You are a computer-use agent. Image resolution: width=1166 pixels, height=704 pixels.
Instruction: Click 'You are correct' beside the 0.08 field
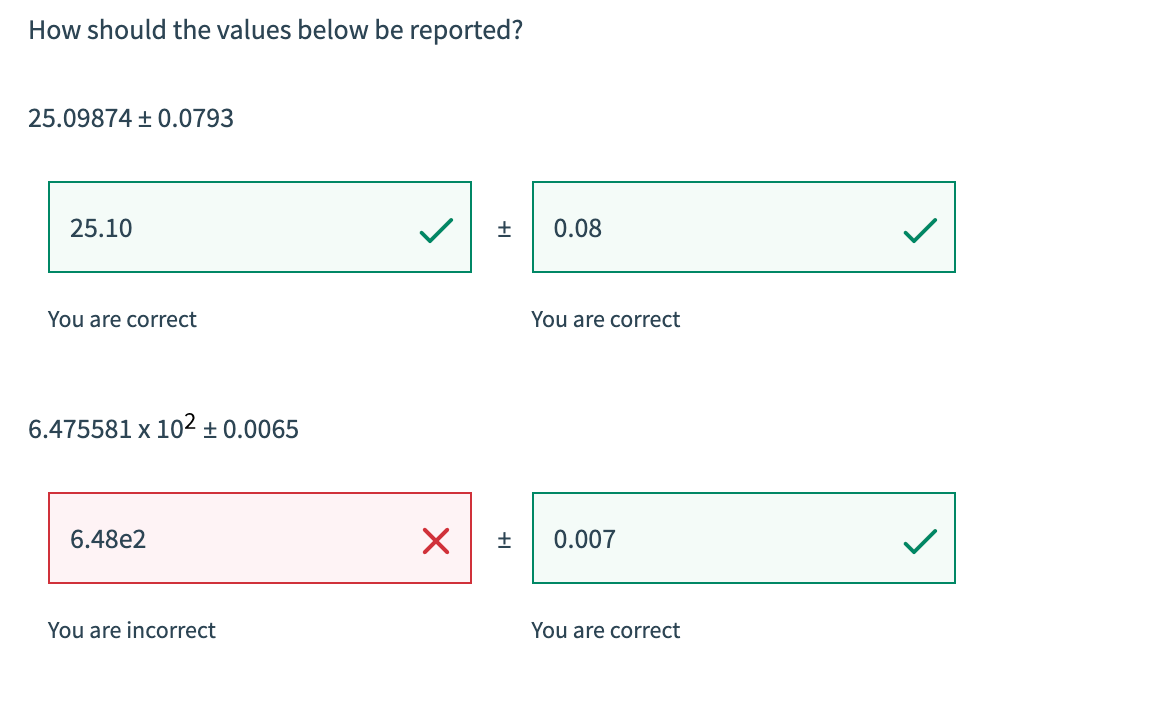point(606,319)
